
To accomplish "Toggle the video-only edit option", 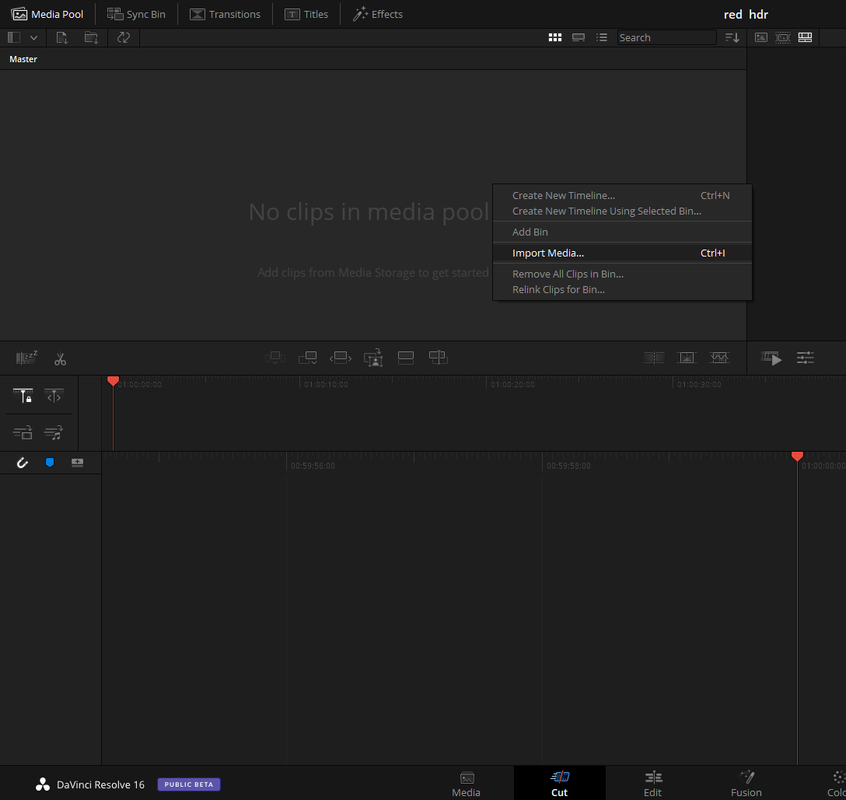I will tap(23, 432).
